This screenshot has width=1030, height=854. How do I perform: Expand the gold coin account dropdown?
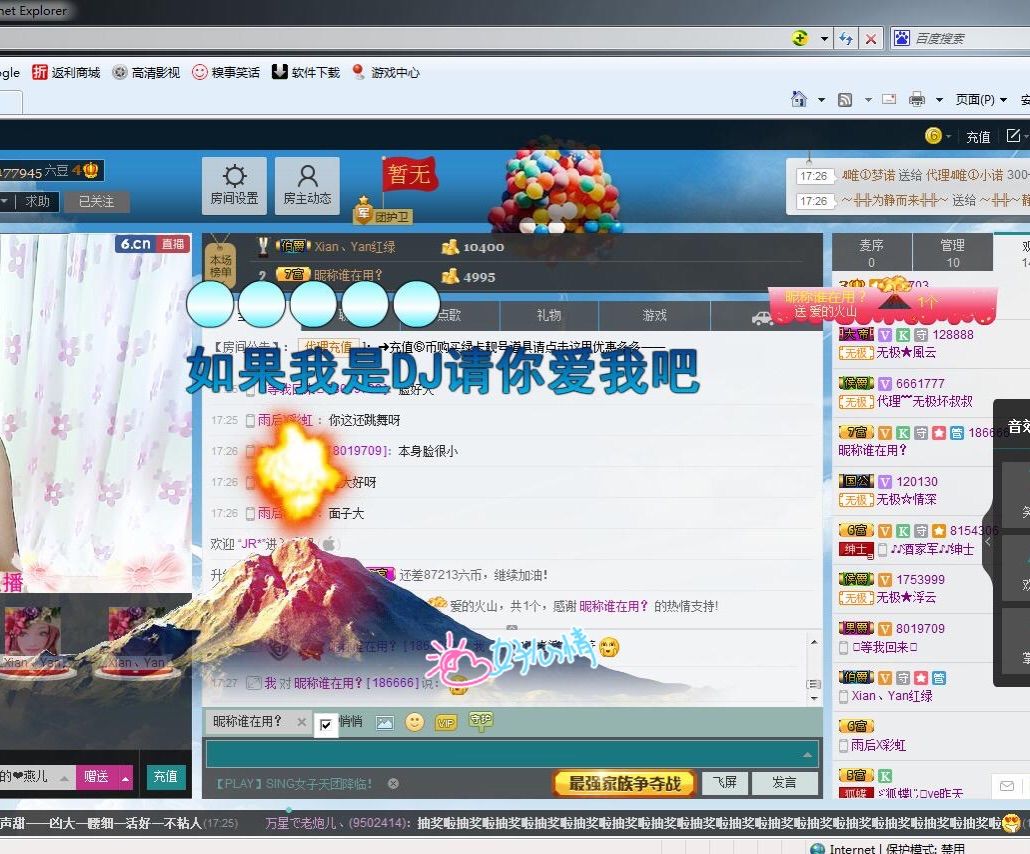tap(948, 136)
